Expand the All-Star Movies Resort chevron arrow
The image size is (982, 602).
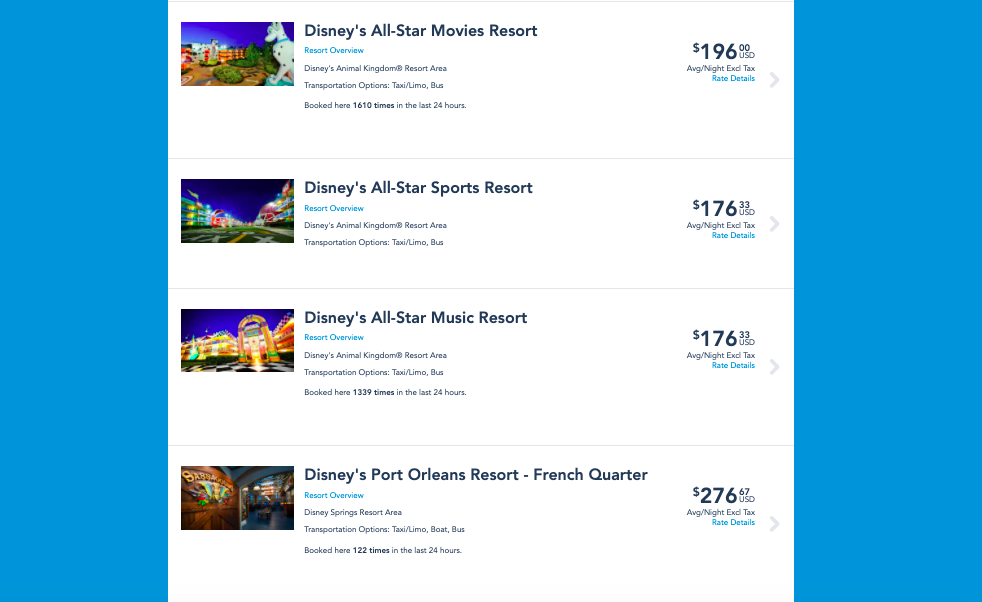[x=774, y=80]
